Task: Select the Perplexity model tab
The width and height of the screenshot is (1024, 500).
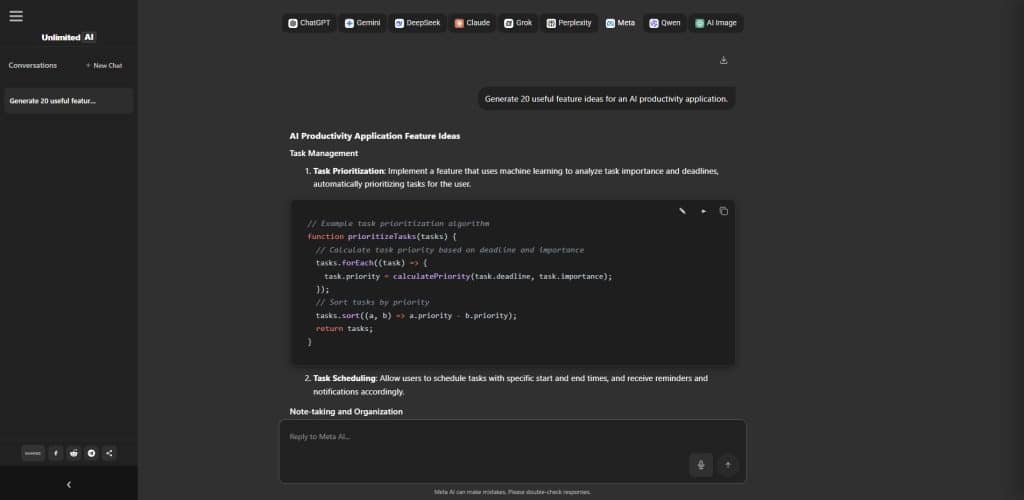Action: [x=569, y=23]
